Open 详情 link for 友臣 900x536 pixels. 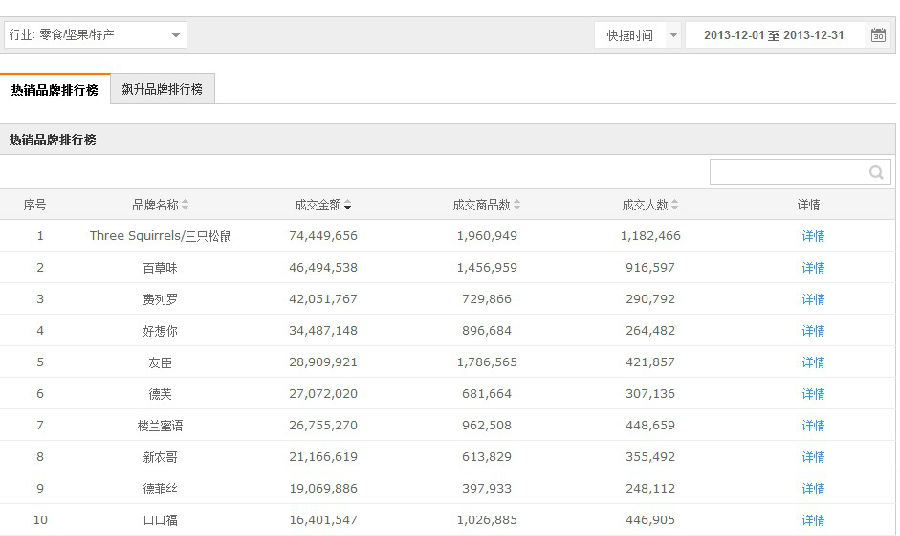coord(813,363)
